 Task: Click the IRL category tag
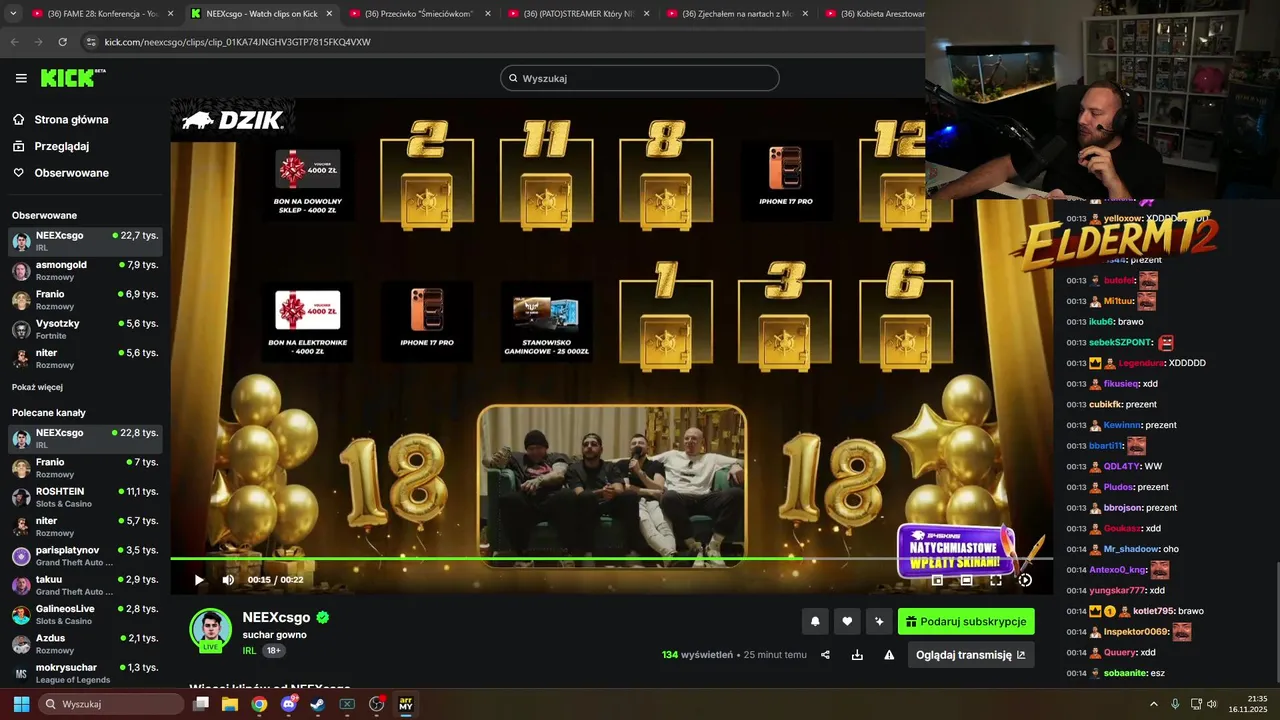point(250,650)
